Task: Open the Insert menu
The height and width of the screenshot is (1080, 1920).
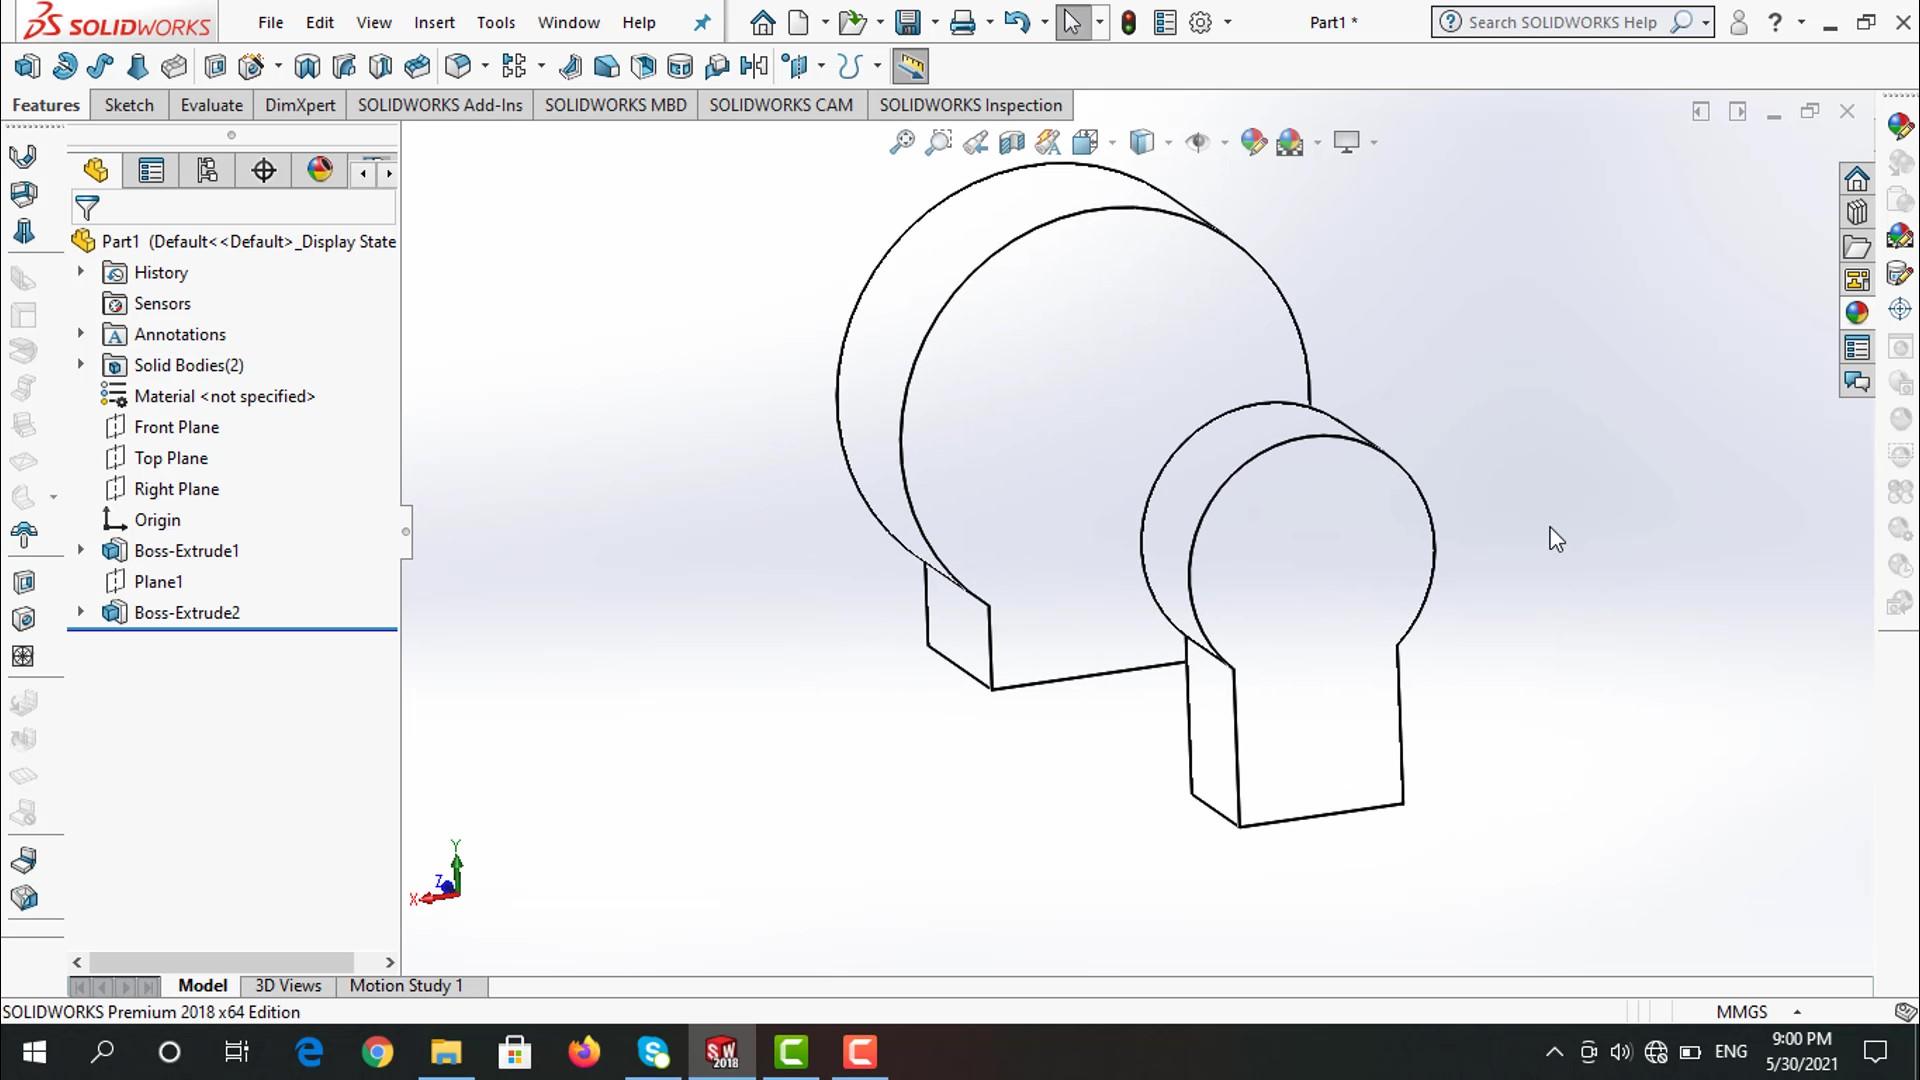Action: click(x=434, y=22)
